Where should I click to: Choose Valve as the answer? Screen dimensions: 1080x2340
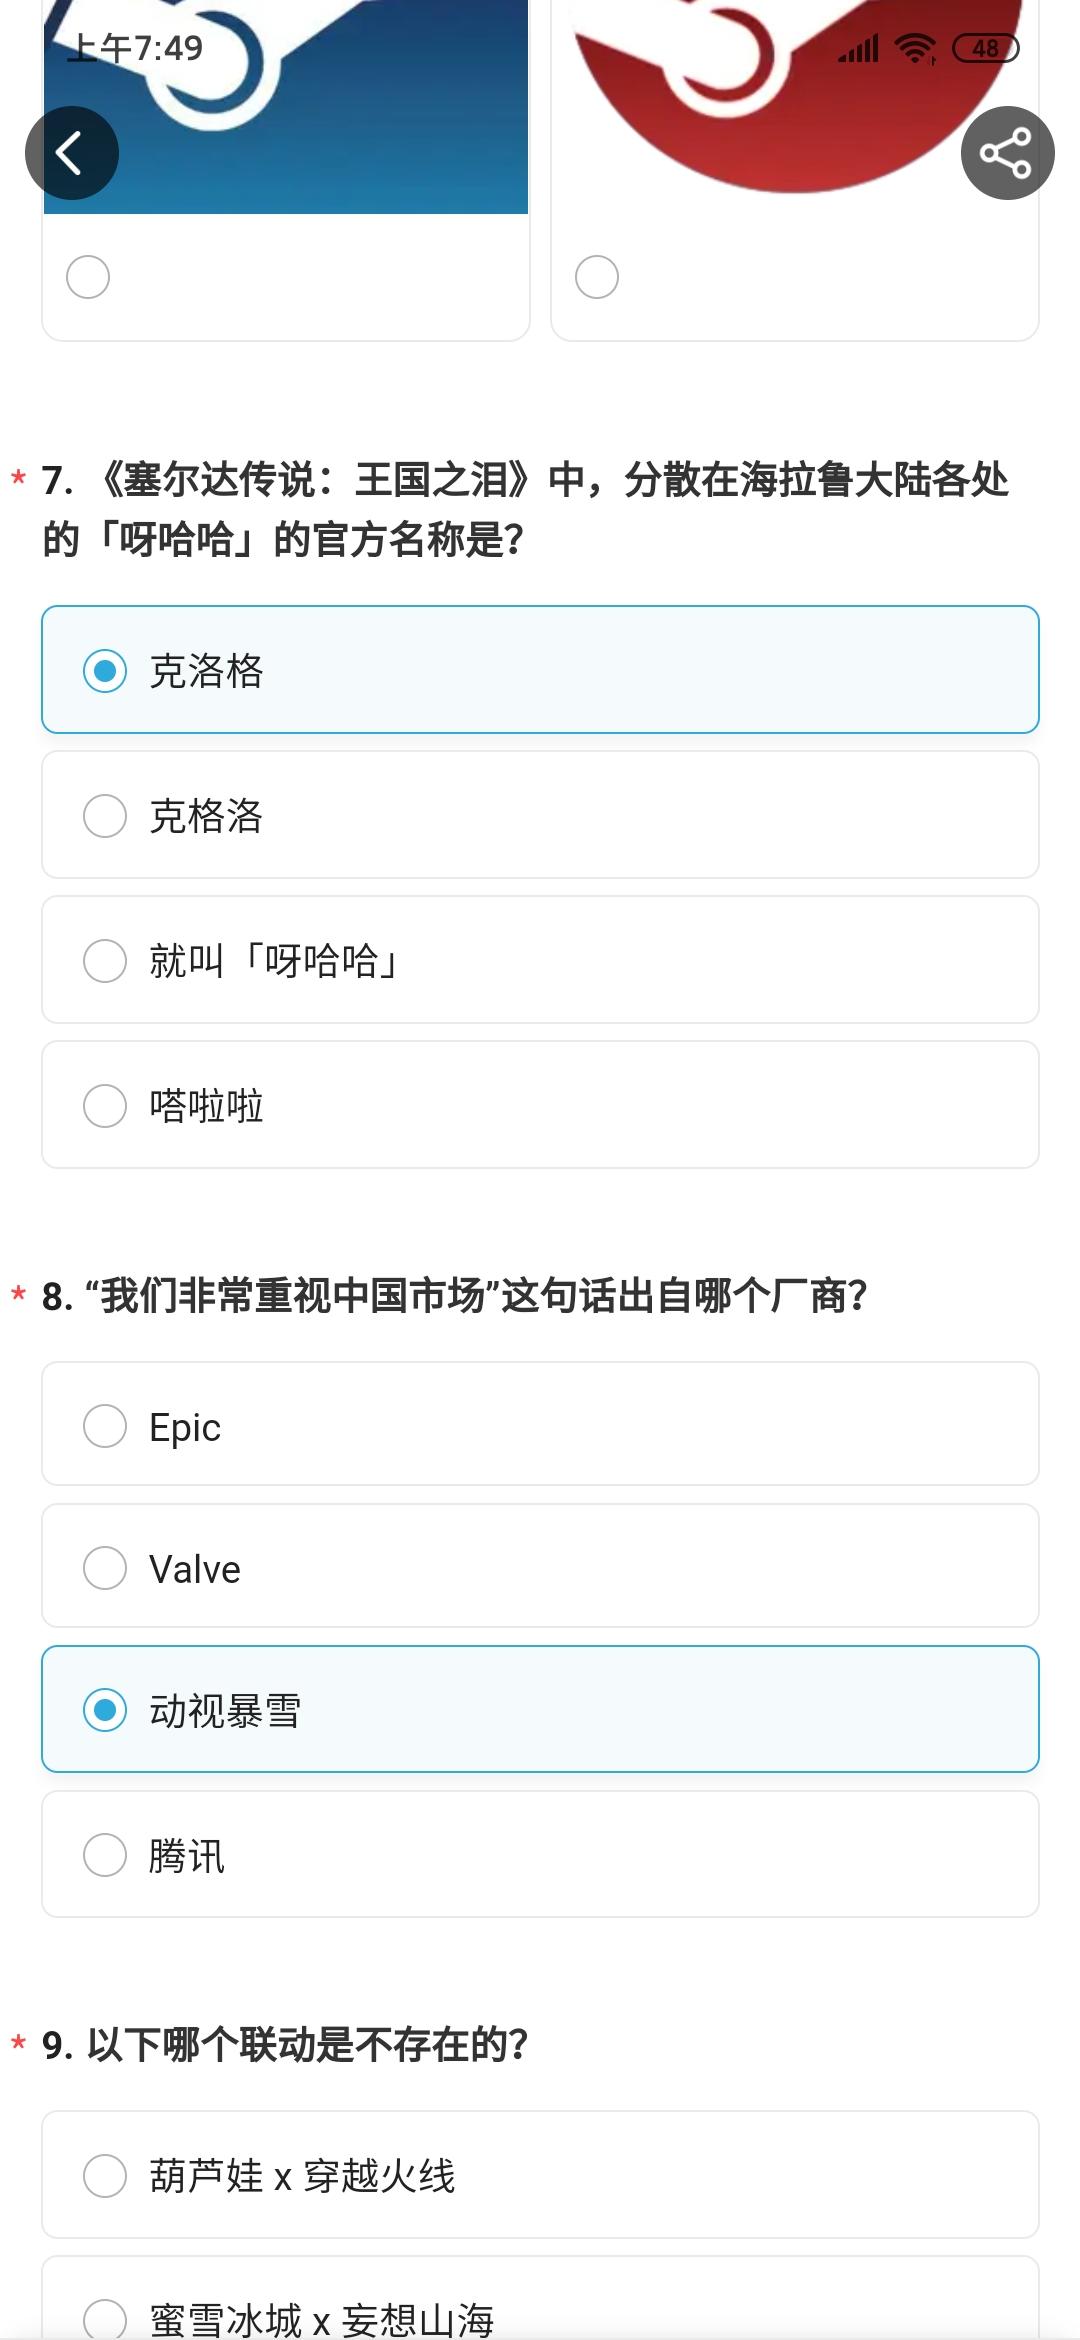540,1567
